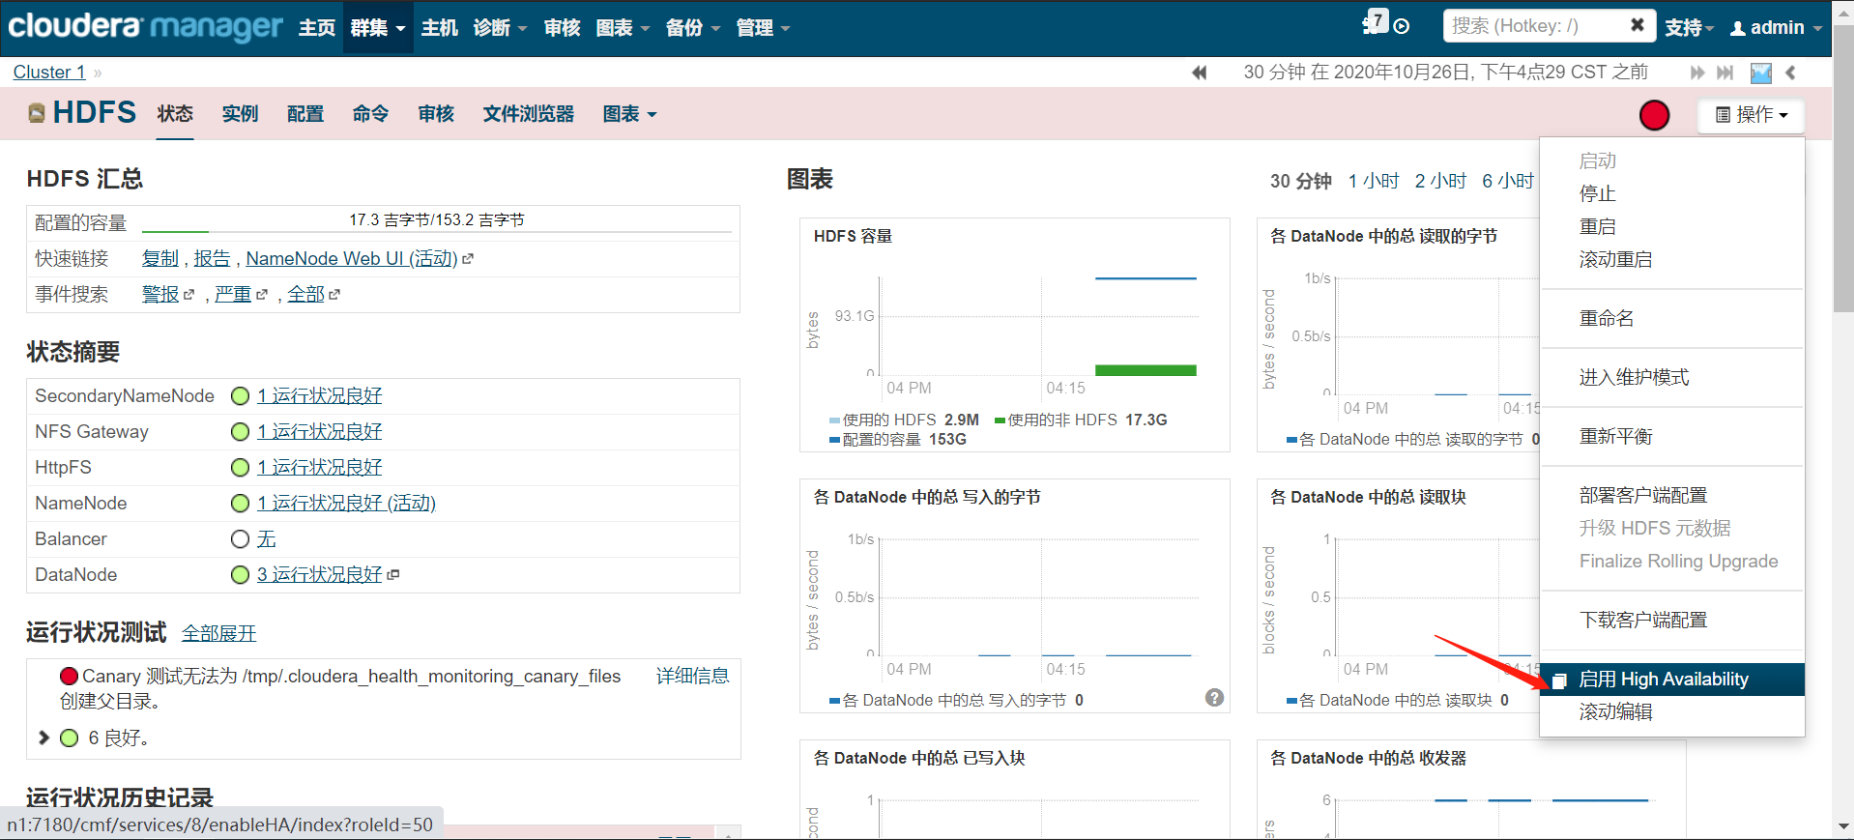Click the fast-forward time range icon
1854x840 pixels.
coord(1697,72)
